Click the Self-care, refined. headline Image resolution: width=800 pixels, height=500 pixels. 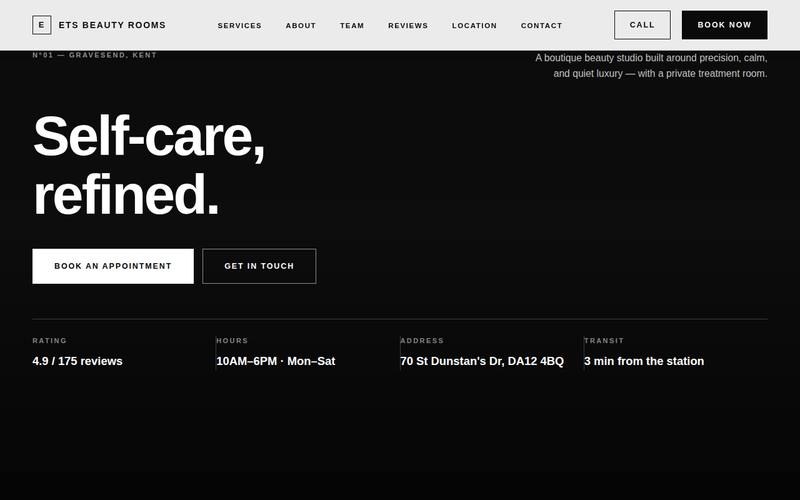pyautogui.click(x=149, y=165)
